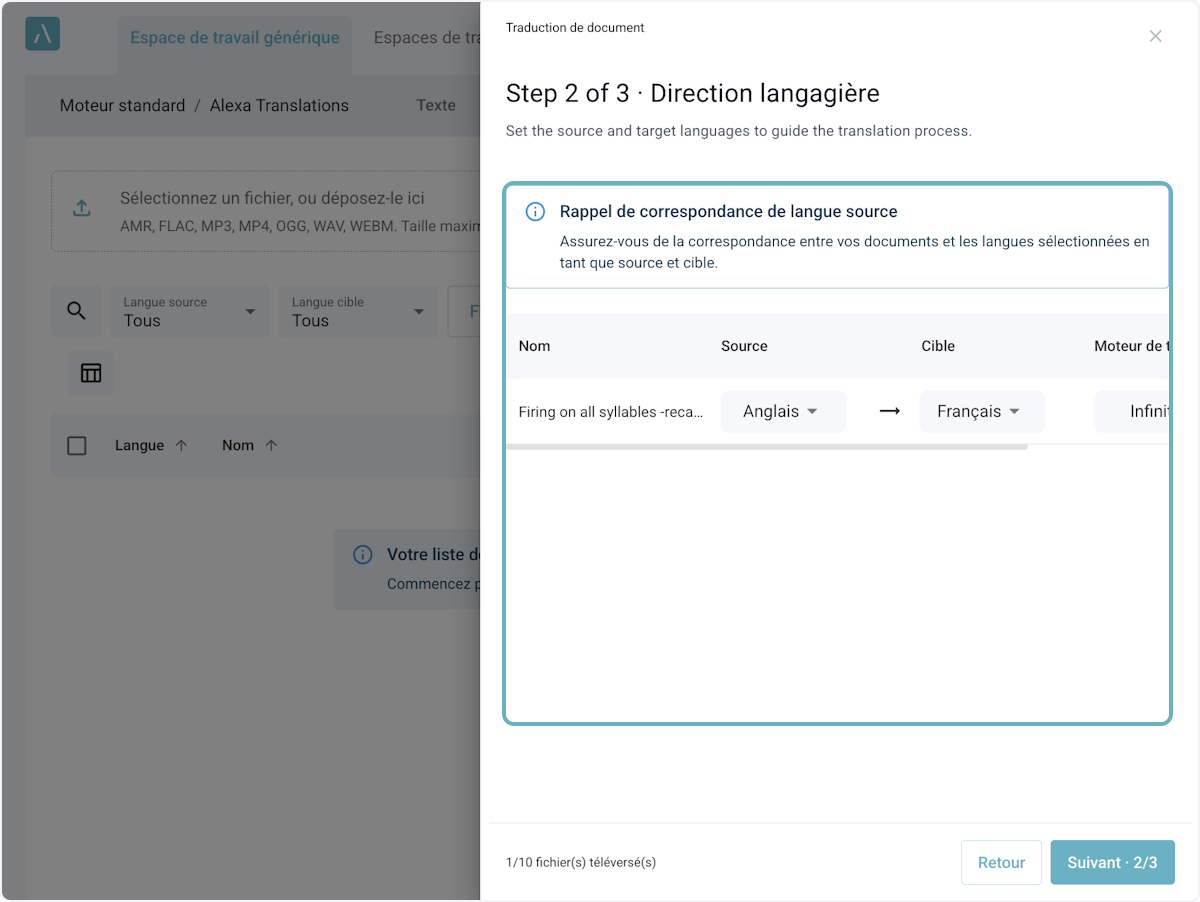Image resolution: width=1200 pixels, height=902 pixels.
Task: Click the Moteur standard breadcrumb
Action: pos(122,105)
